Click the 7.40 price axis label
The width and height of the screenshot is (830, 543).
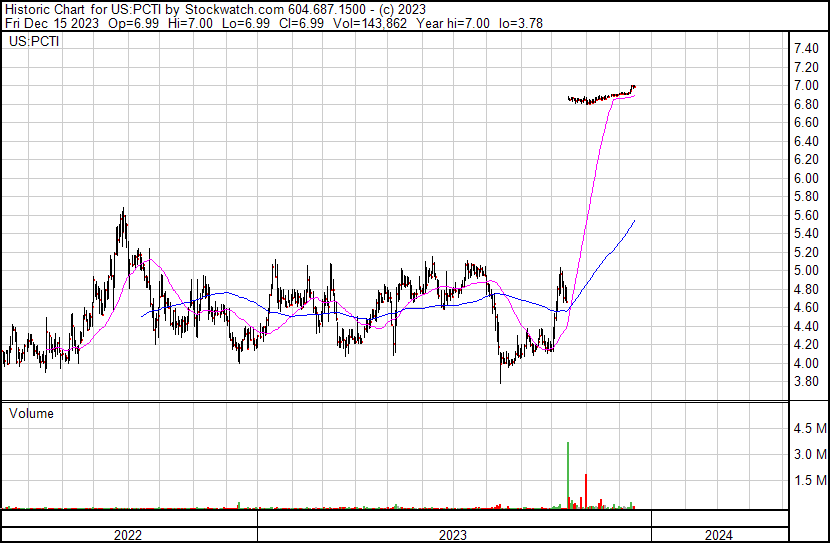806,49
